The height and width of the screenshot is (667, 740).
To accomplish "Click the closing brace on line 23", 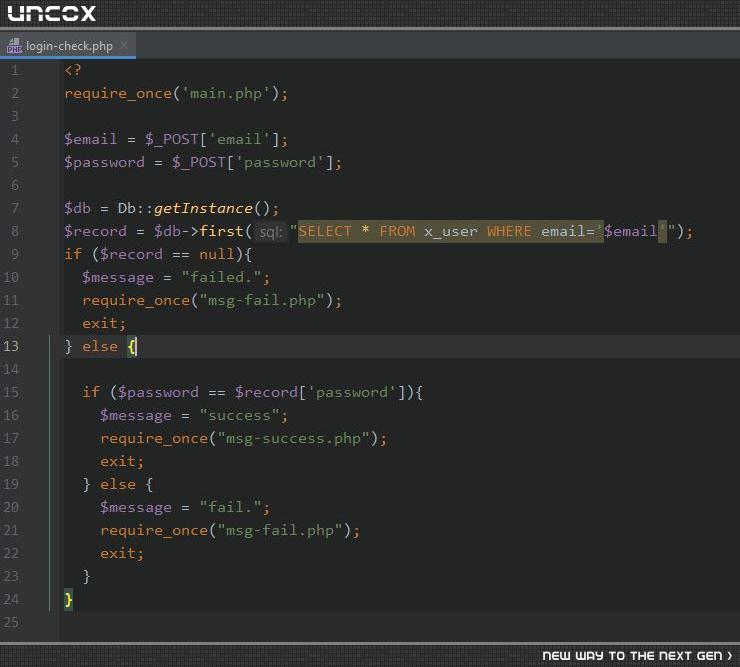I will pyautogui.click(x=86, y=576).
